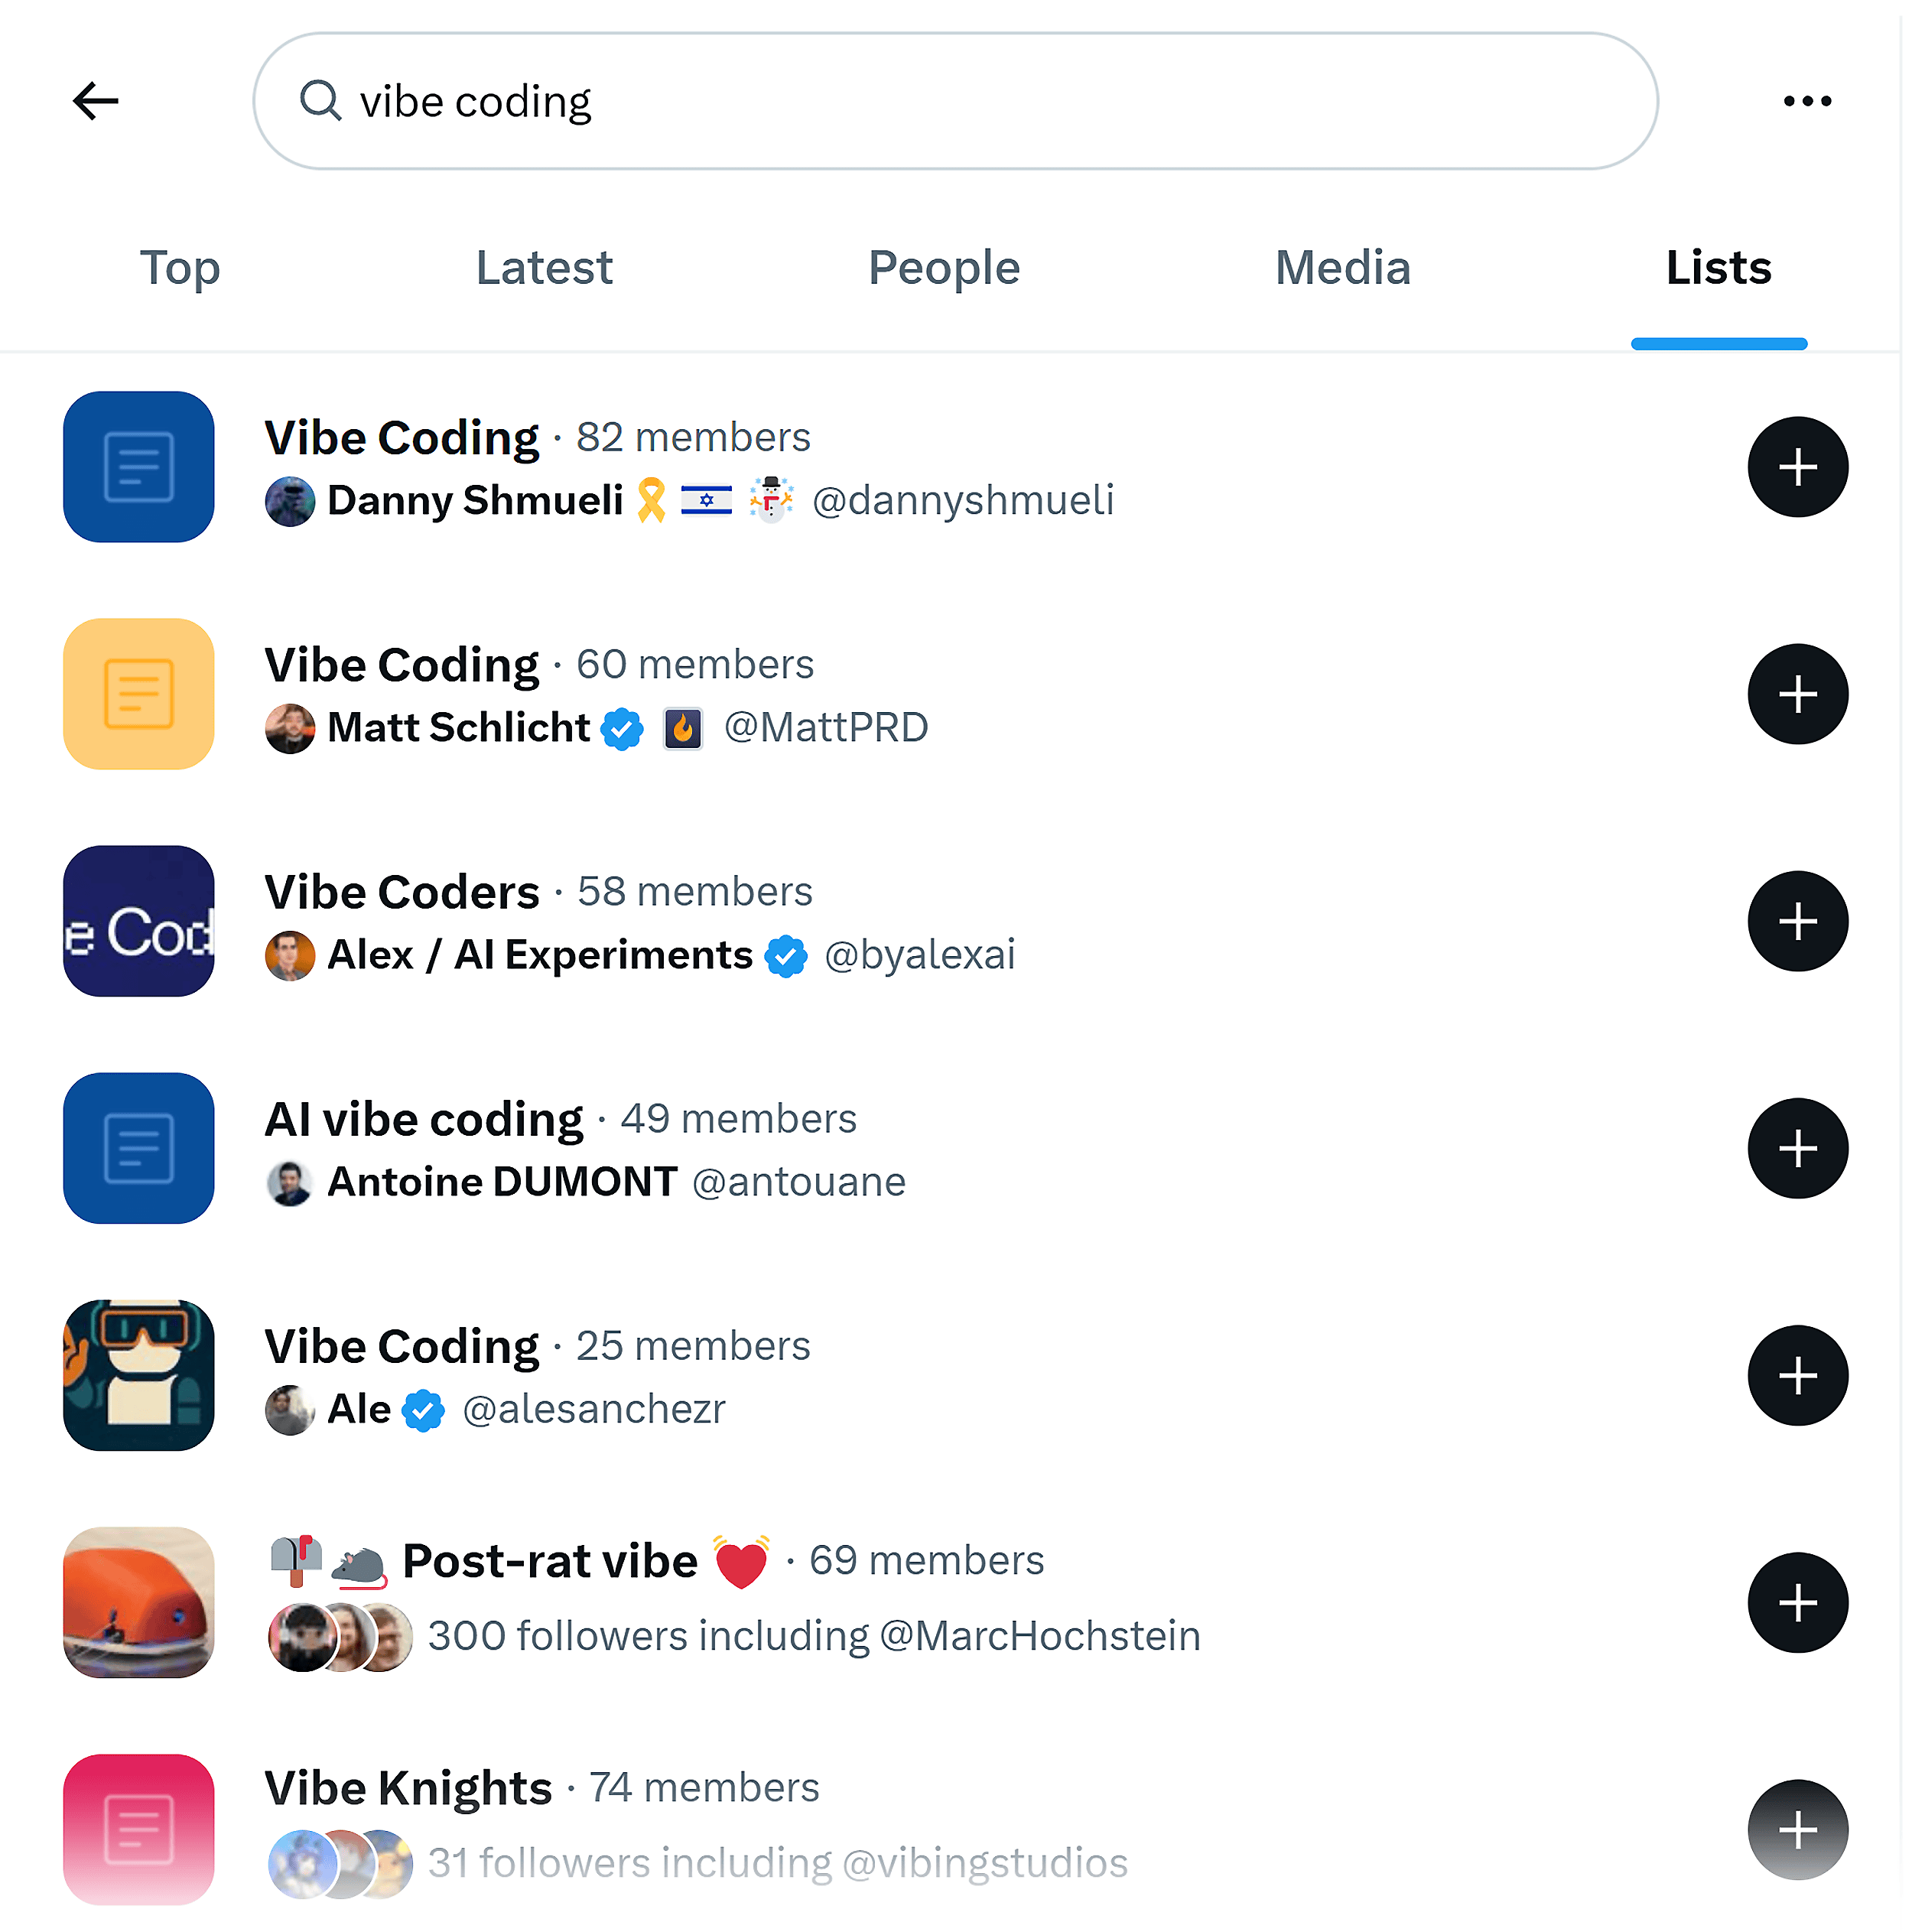Follow the Vibe Coders list
The height and width of the screenshot is (1932, 1912).
(1797, 921)
